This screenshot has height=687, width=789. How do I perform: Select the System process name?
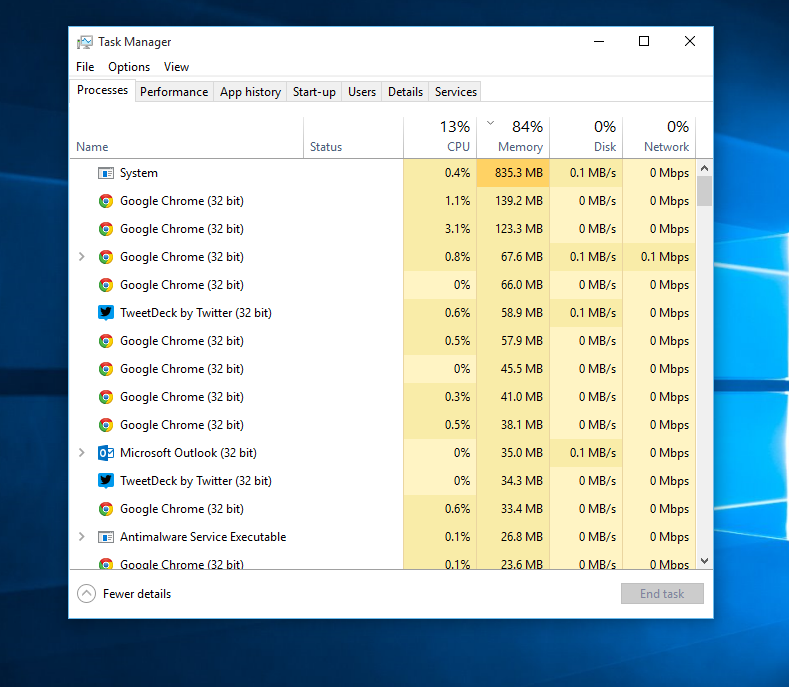pyautogui.click(x=139, y=173)
